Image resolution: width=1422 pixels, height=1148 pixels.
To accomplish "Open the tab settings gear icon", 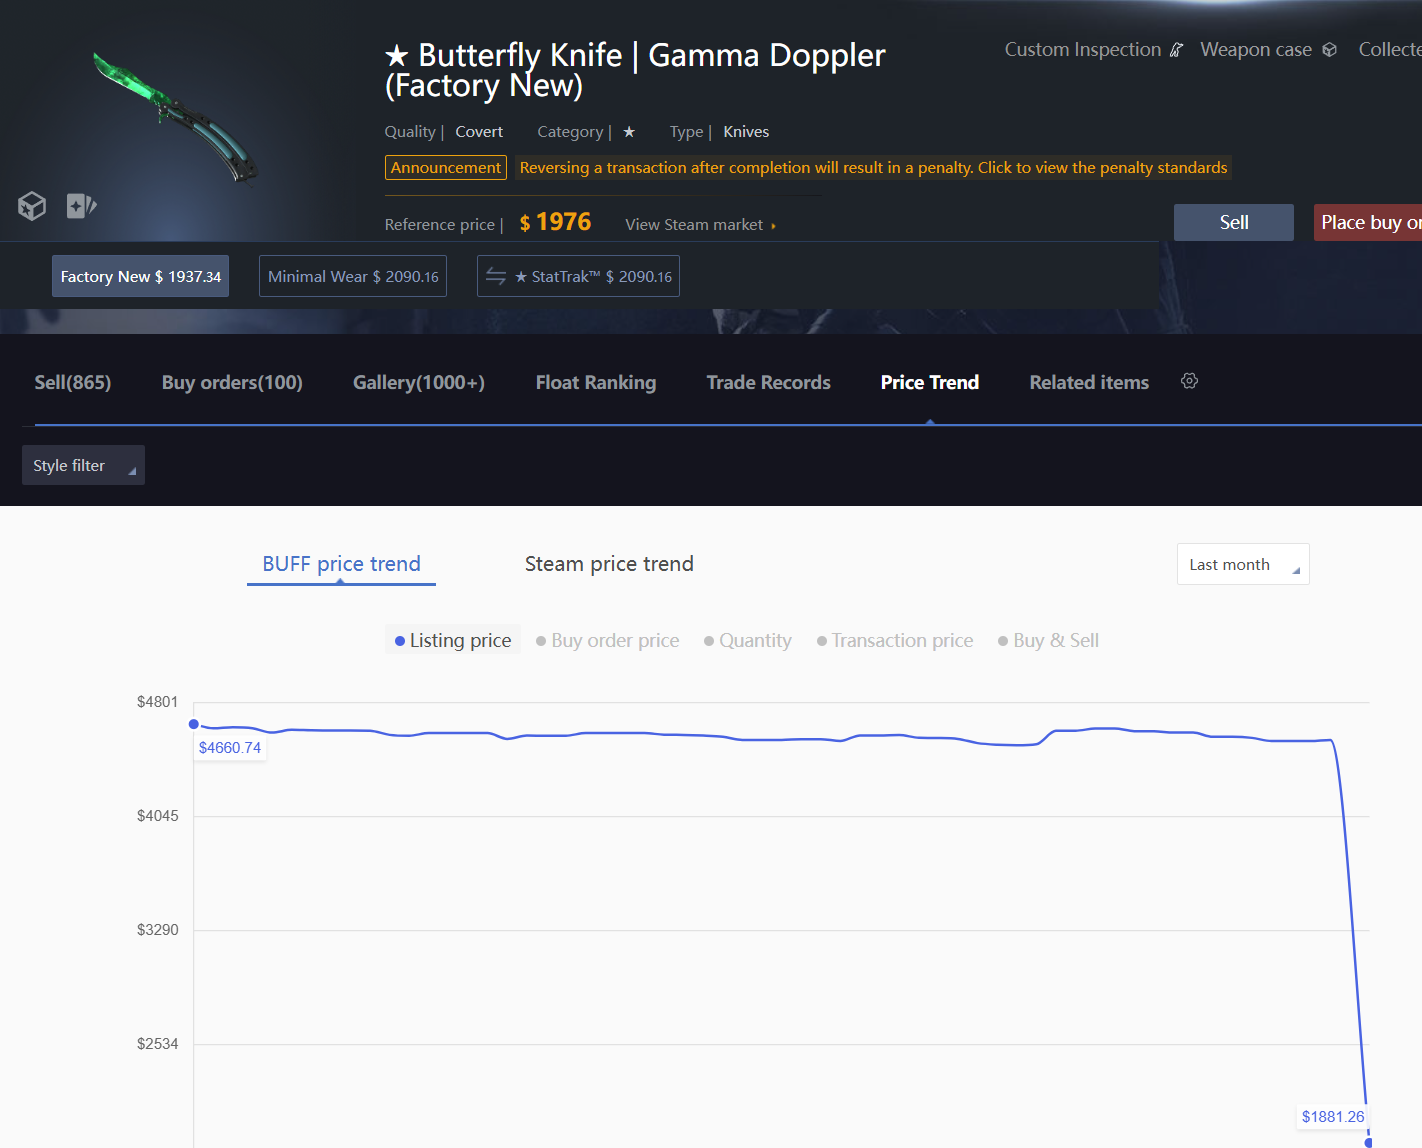I will 1189,381.
